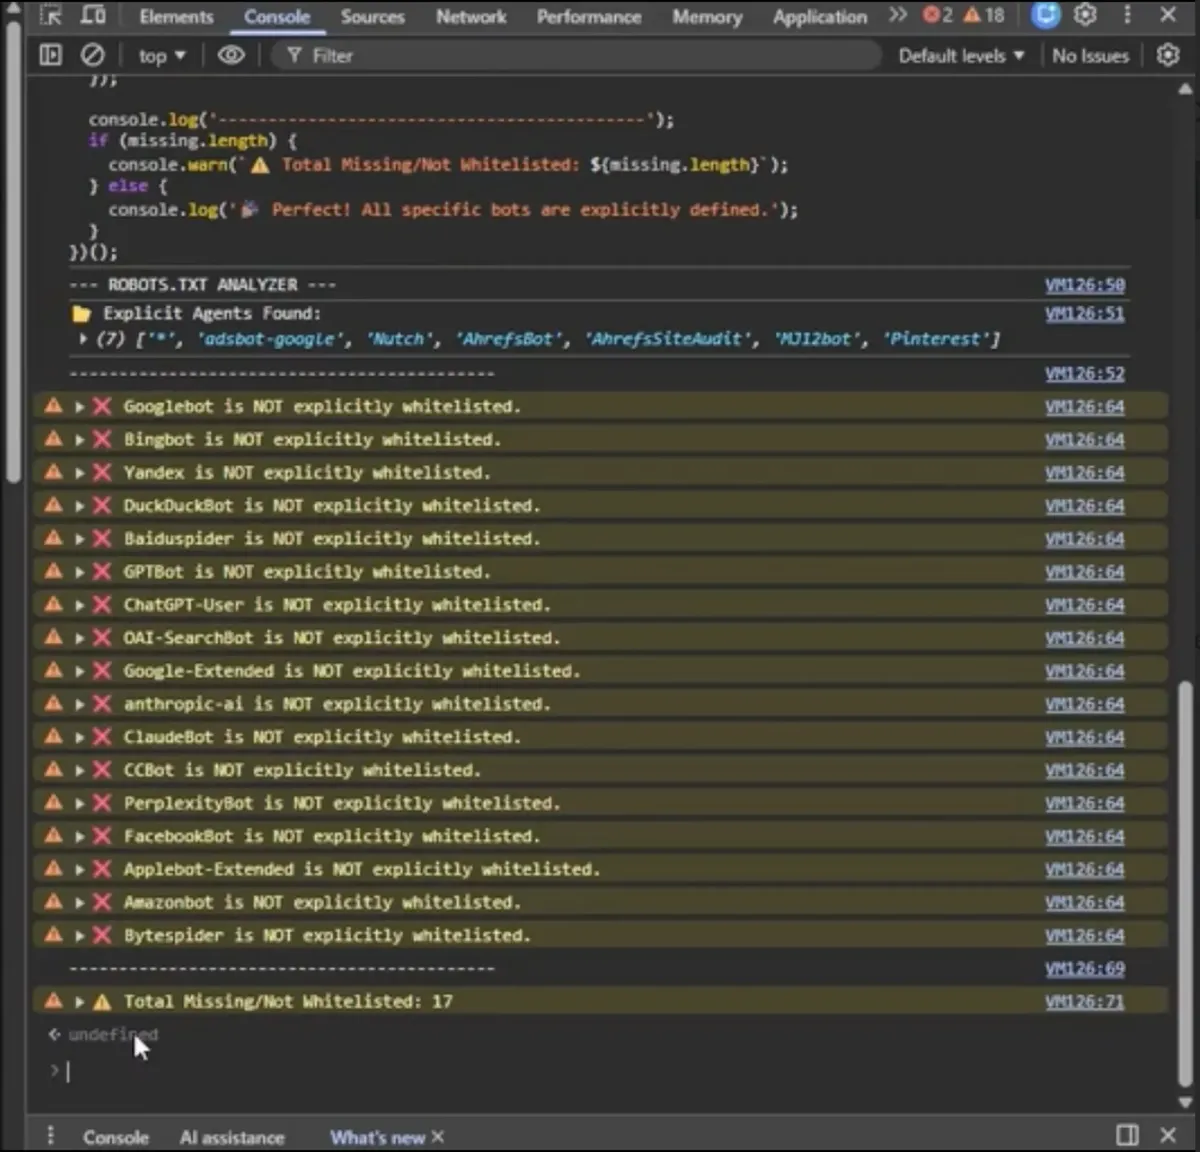Toggle the device toolbar icon
Screen dimensions: 1200x1152
(93, 16)
